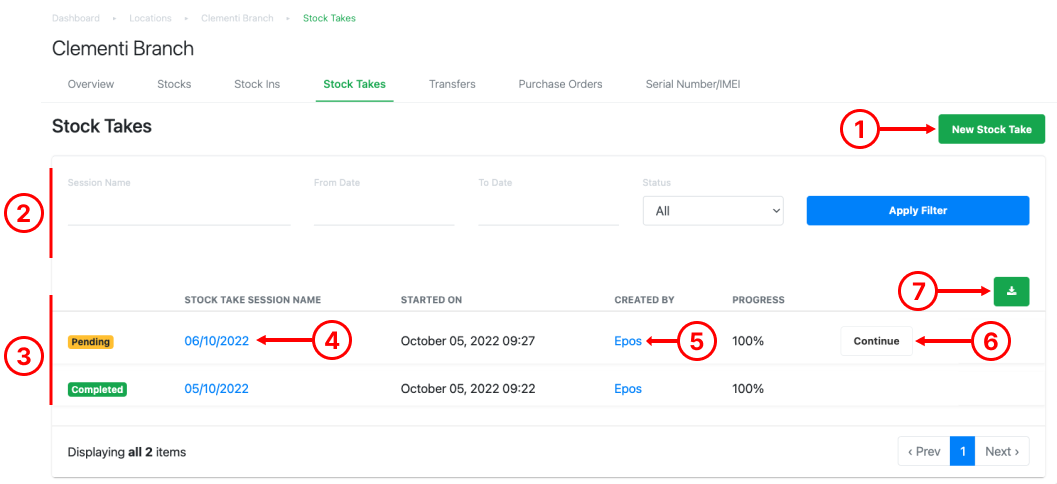
Task: Click the To Date field
Action: (549, 211)
